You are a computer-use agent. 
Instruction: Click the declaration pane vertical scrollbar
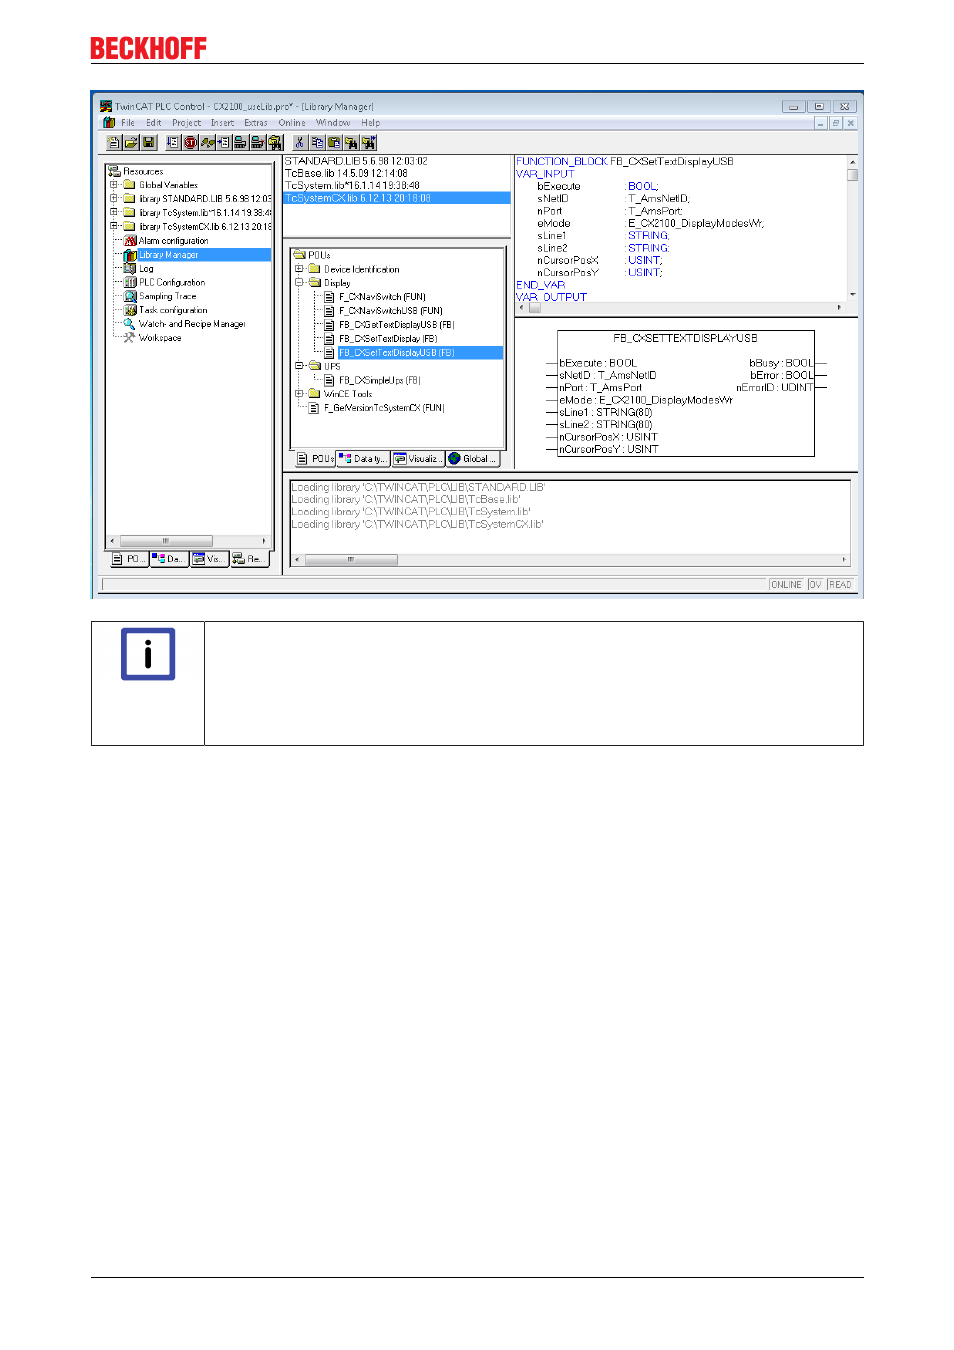853,228
